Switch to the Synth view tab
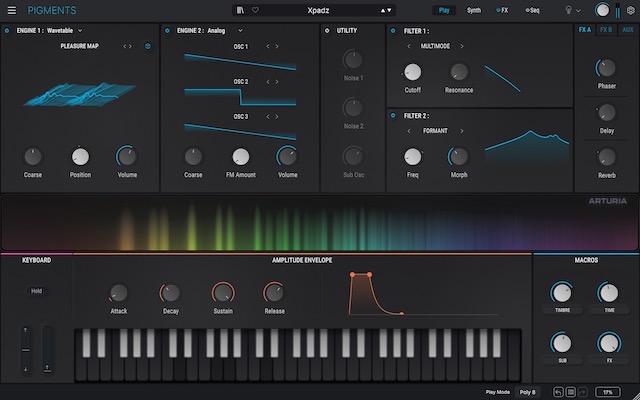The image size is (640, 400). click(x=474, y=10)
